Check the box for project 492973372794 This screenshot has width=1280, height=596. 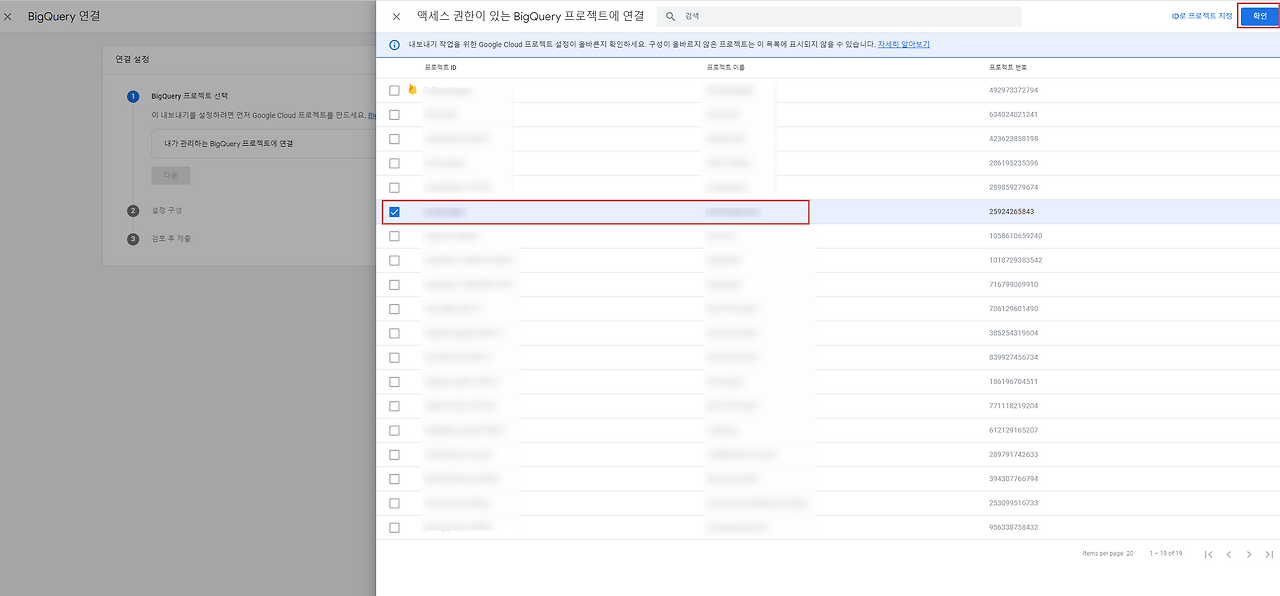coord(394,90)
